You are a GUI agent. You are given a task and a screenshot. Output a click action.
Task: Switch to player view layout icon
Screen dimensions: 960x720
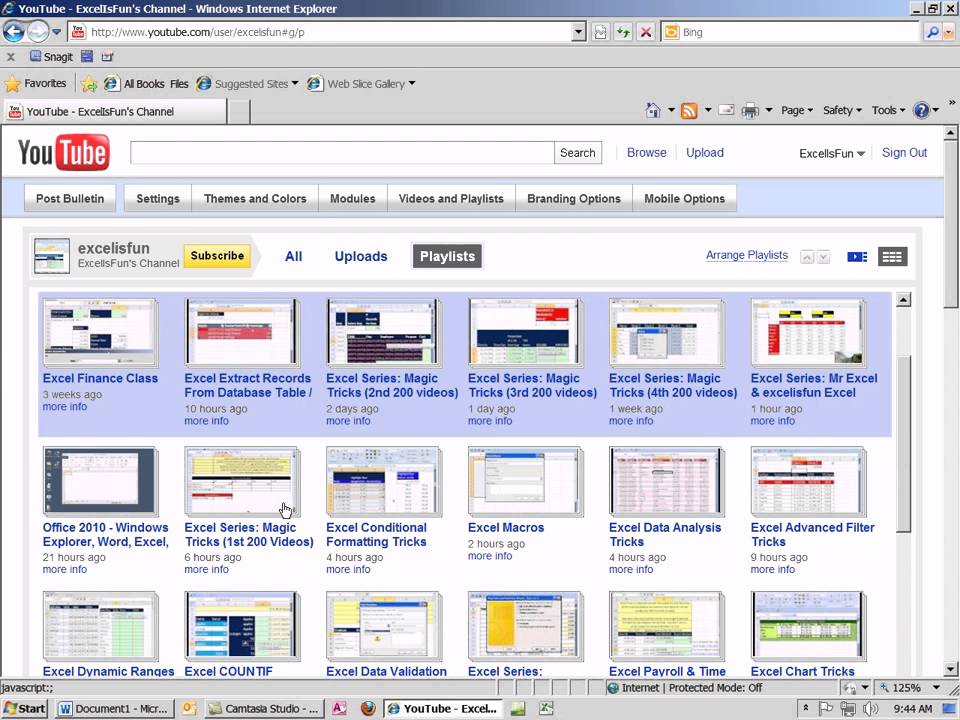click(x=857, y=257)
